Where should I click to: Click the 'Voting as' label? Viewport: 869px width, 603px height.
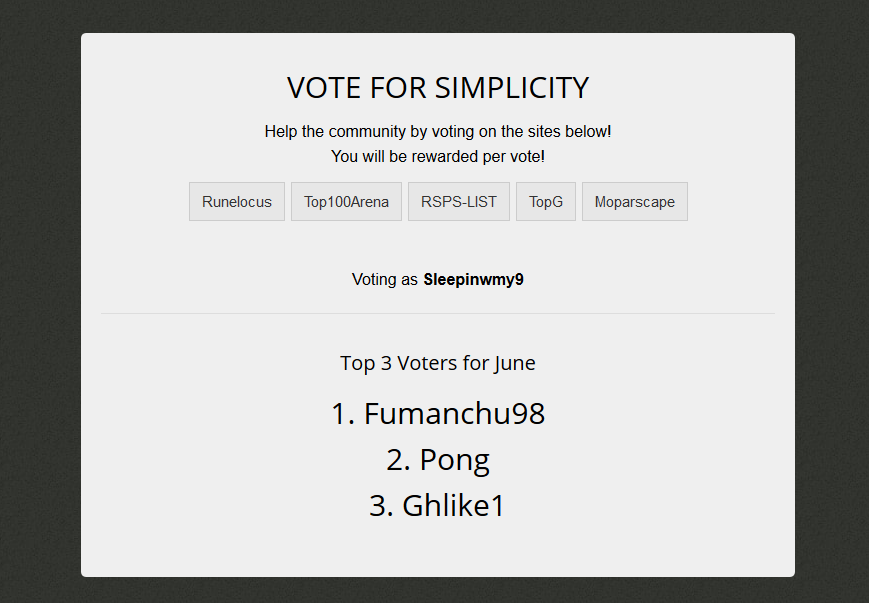pyautogui.click(x=385, y=280)
